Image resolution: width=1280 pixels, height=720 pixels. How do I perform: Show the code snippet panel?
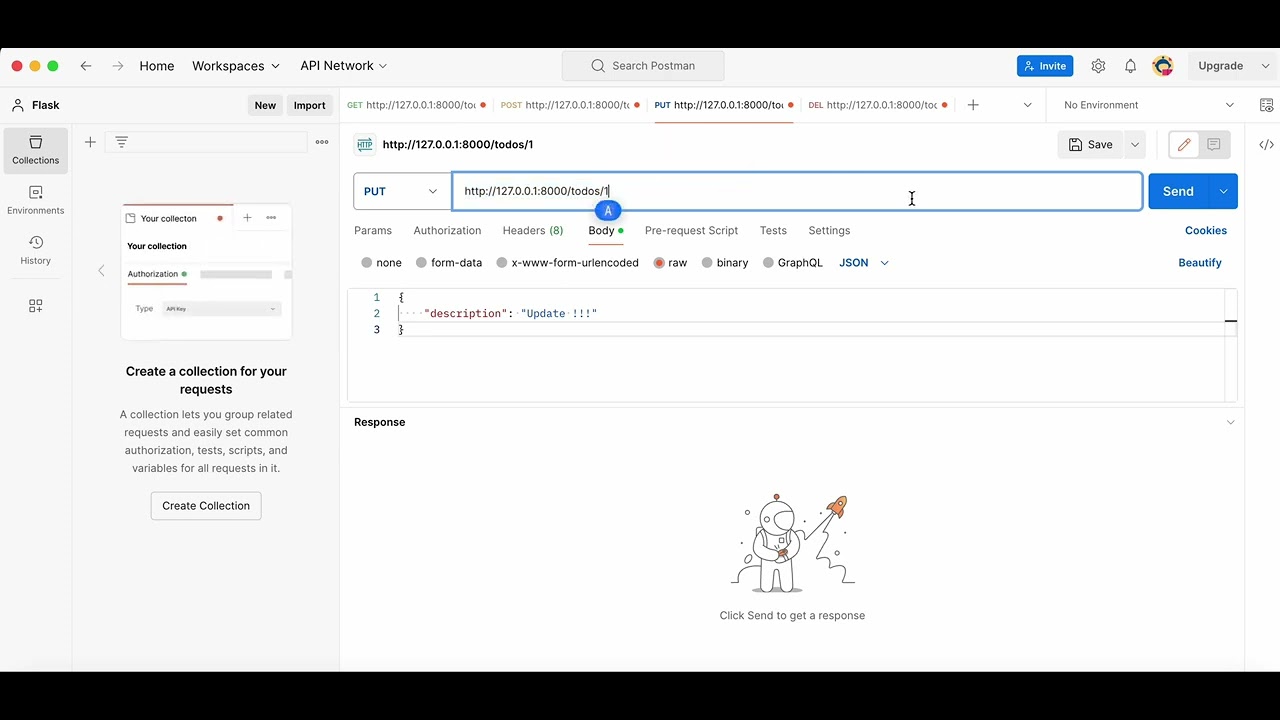point(1266,144)
